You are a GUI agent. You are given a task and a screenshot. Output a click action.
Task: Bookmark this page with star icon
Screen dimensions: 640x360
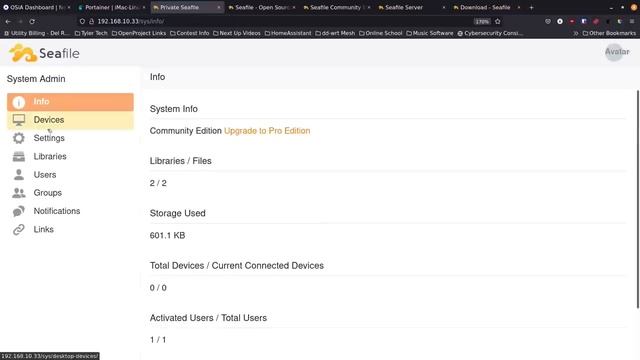tap(498, 21)
